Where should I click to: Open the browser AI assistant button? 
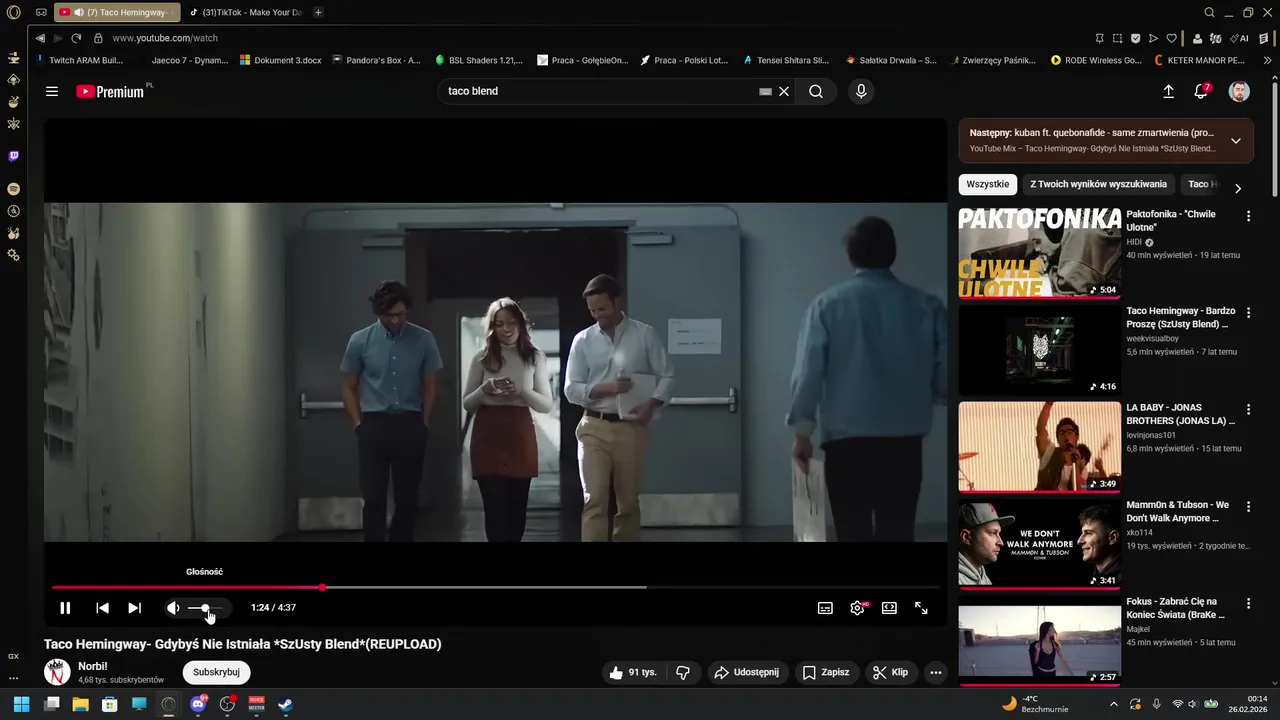[x=1240, y=38]
